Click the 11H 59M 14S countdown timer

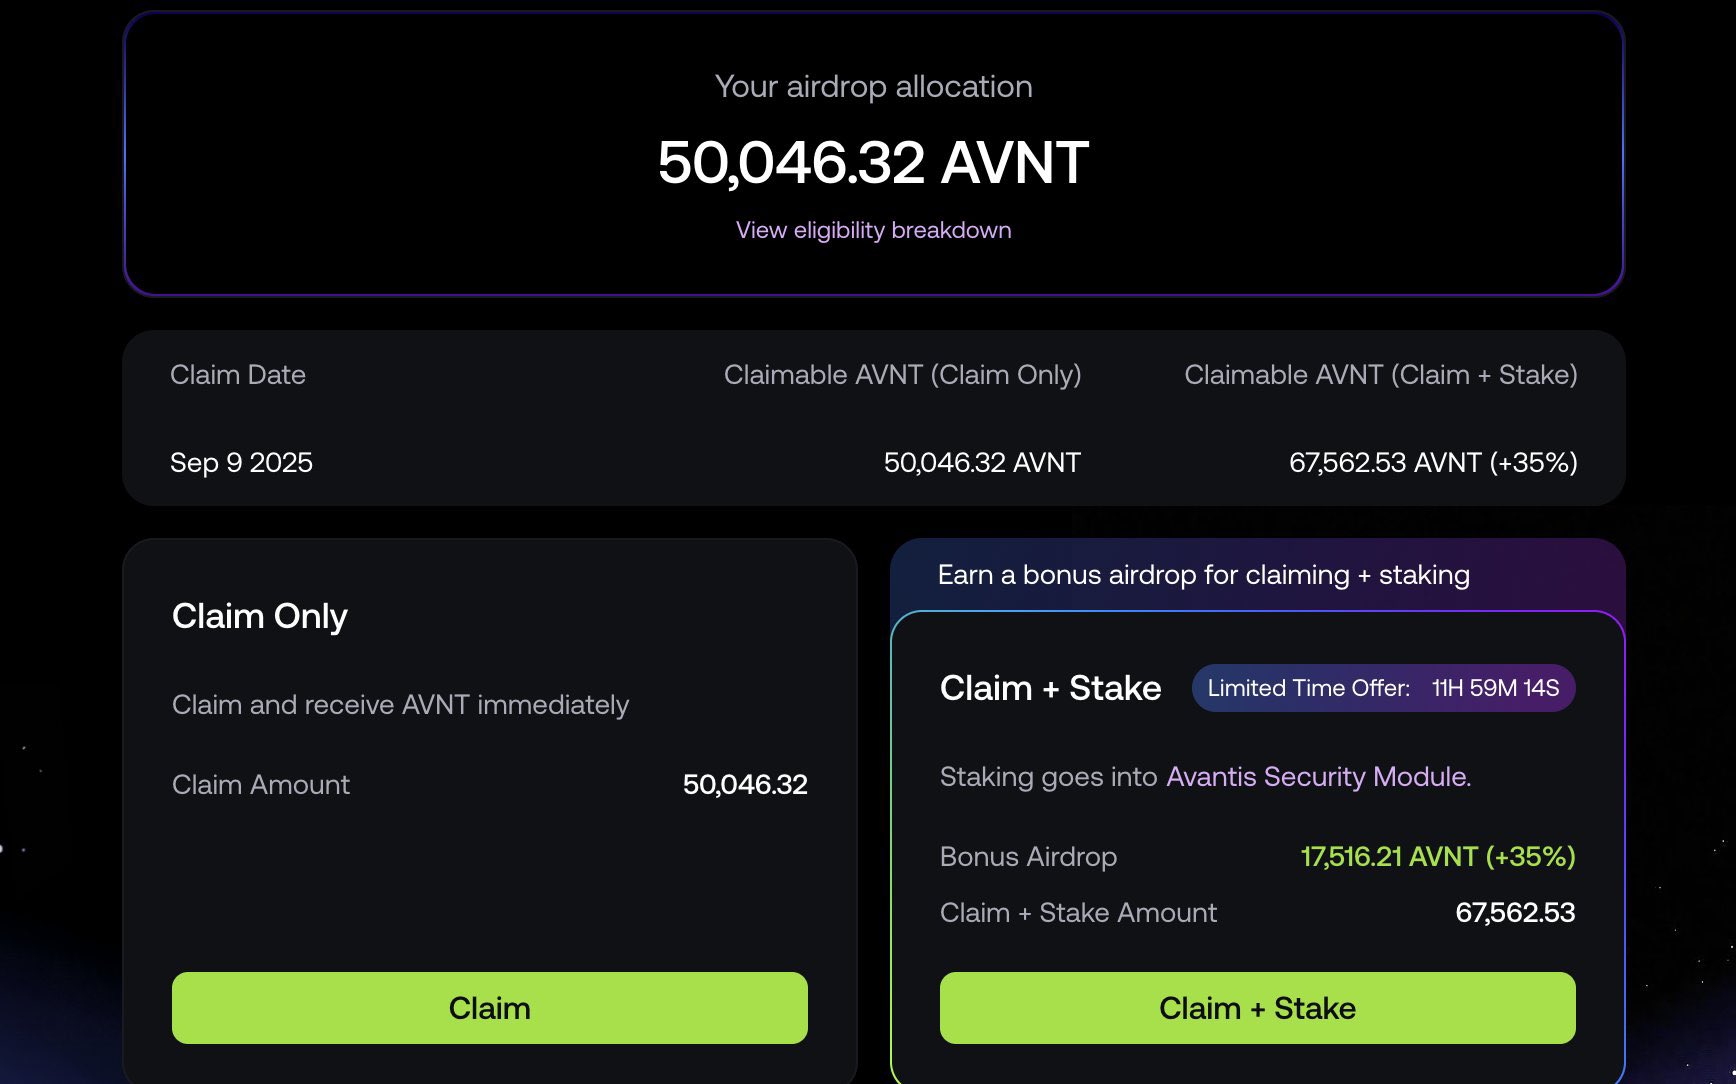(1493, 688)
